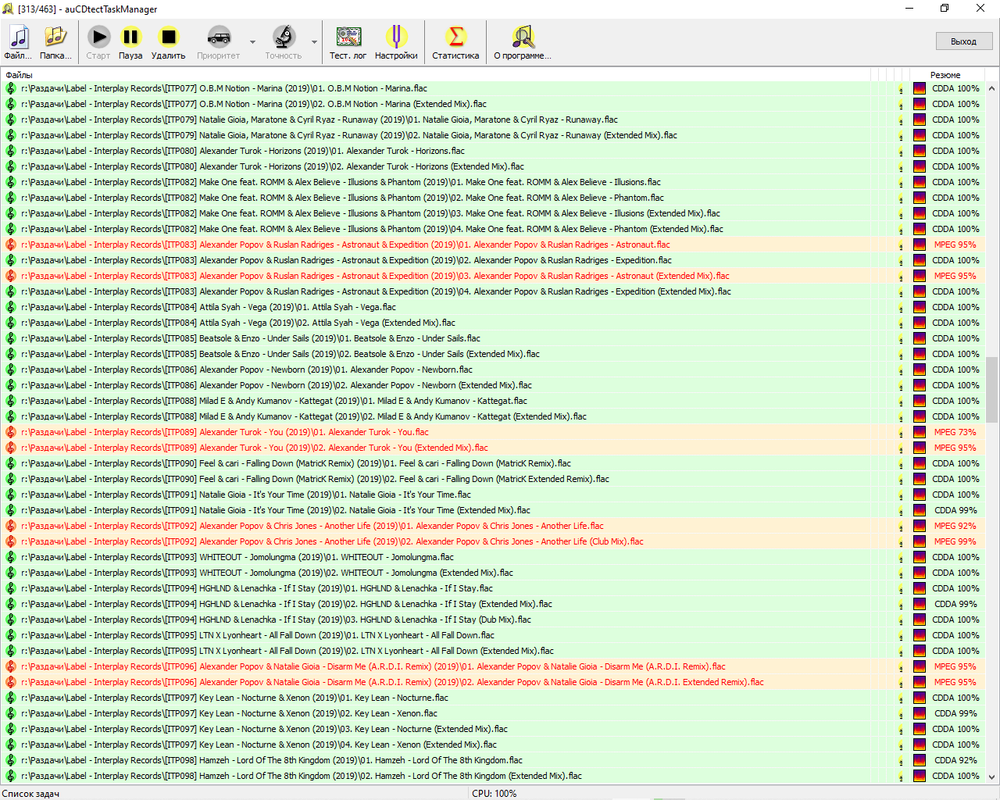Click MPEG 73% result value
This screenshot has height=800, width=1000.
(x=955, y=433)
